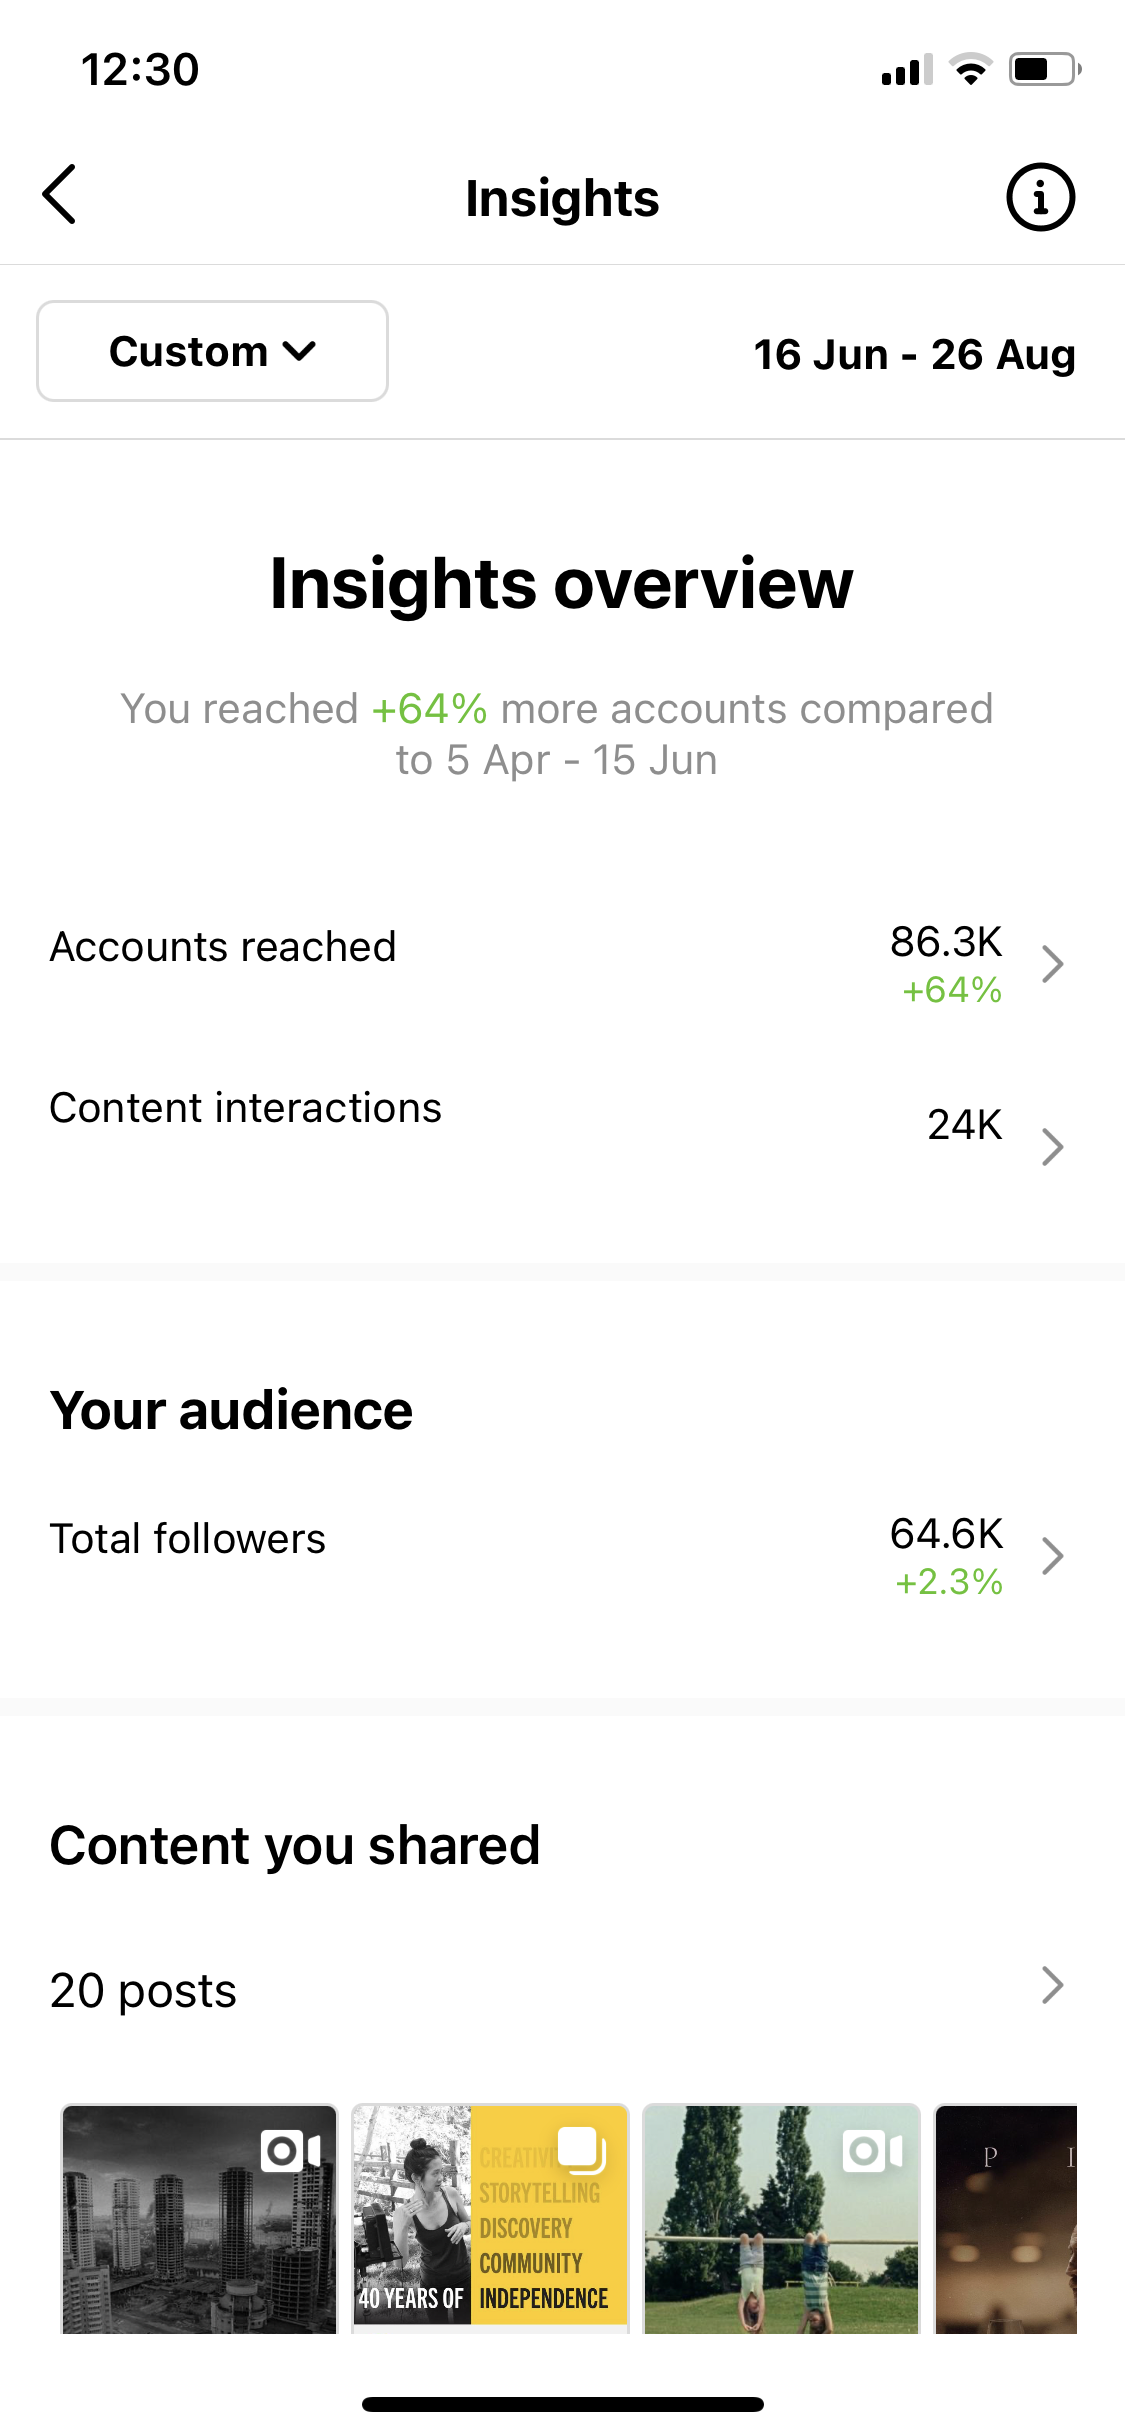Expand Accounts reached chevron
1125x2436 pixels.
1052,964
